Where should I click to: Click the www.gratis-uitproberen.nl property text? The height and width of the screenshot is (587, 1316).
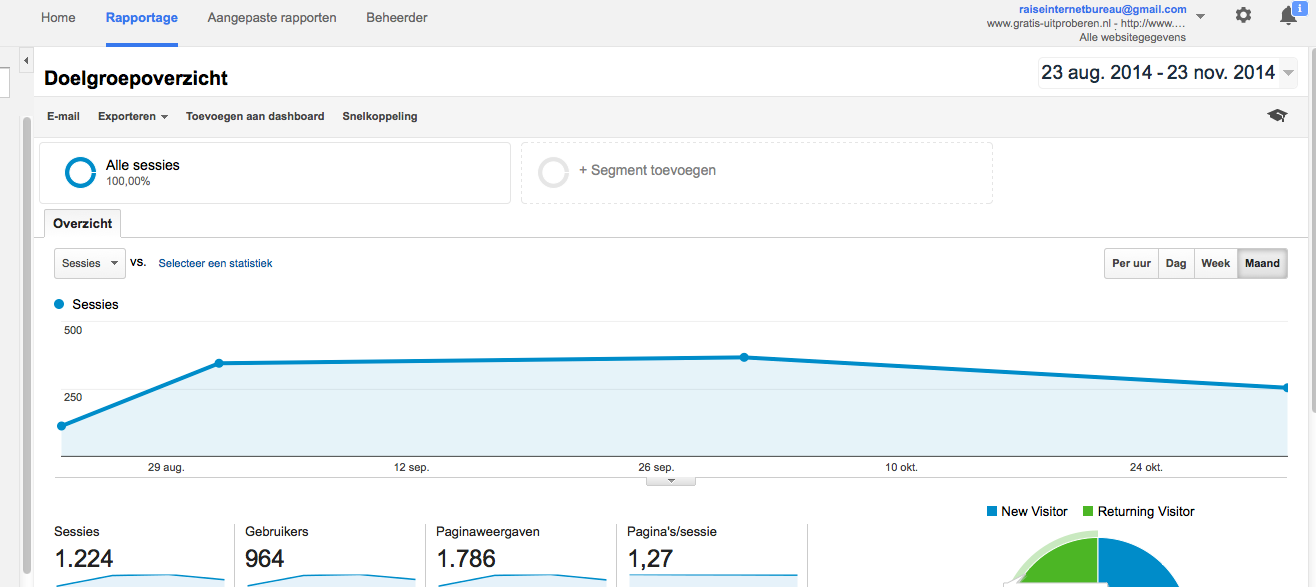click(x=1086, y=23)
